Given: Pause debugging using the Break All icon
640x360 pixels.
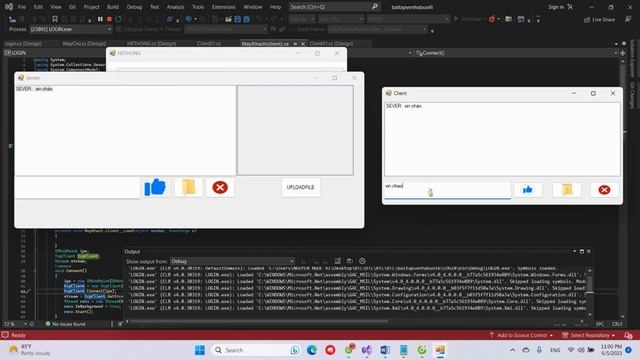Looking at the screenshot, I should [x=100, y=19].
